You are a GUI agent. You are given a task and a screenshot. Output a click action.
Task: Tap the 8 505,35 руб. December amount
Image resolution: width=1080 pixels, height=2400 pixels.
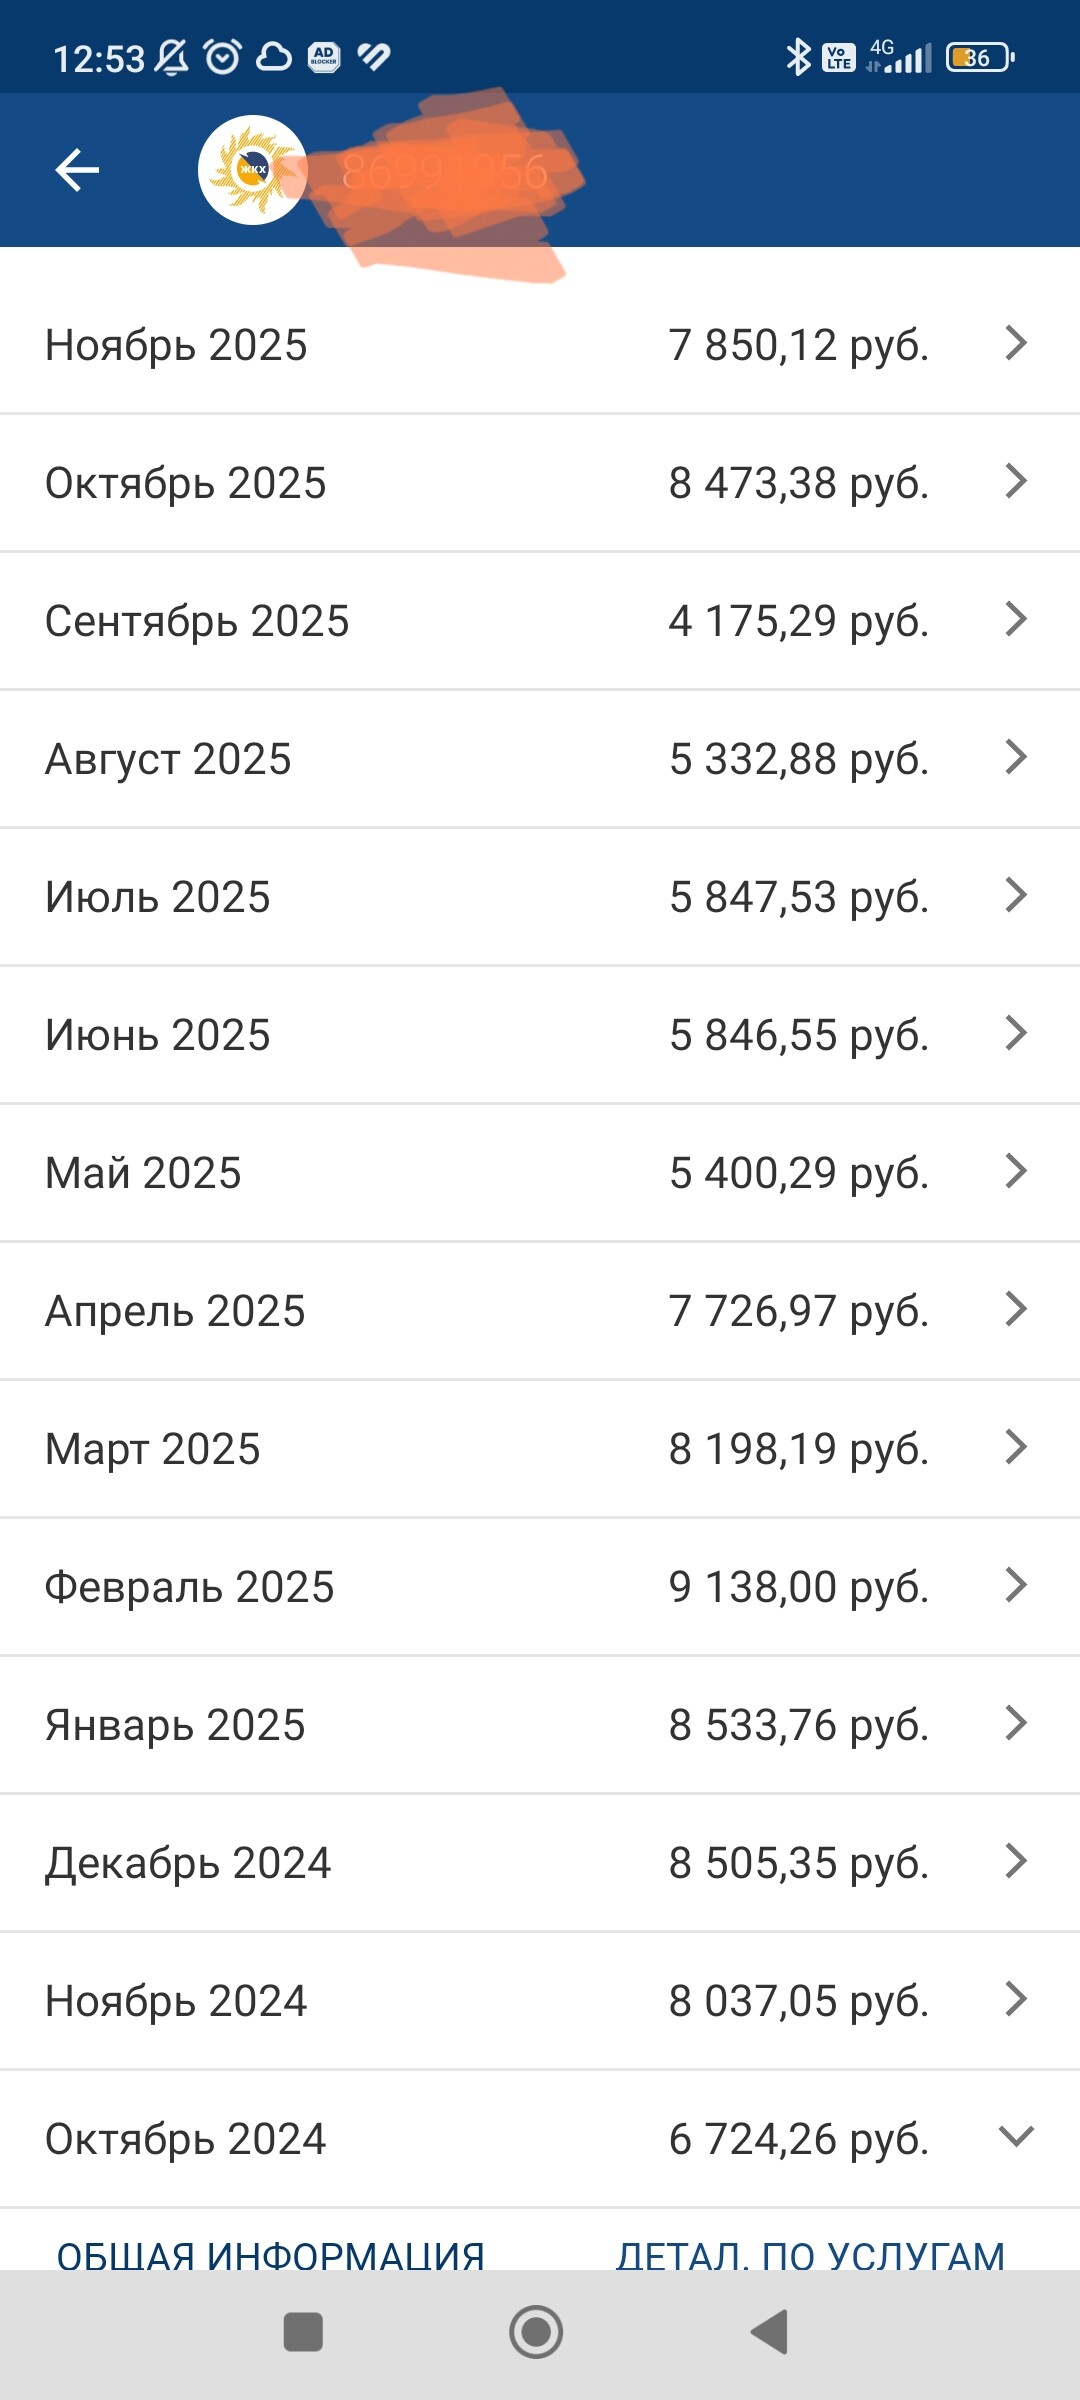pos(798,1863)
